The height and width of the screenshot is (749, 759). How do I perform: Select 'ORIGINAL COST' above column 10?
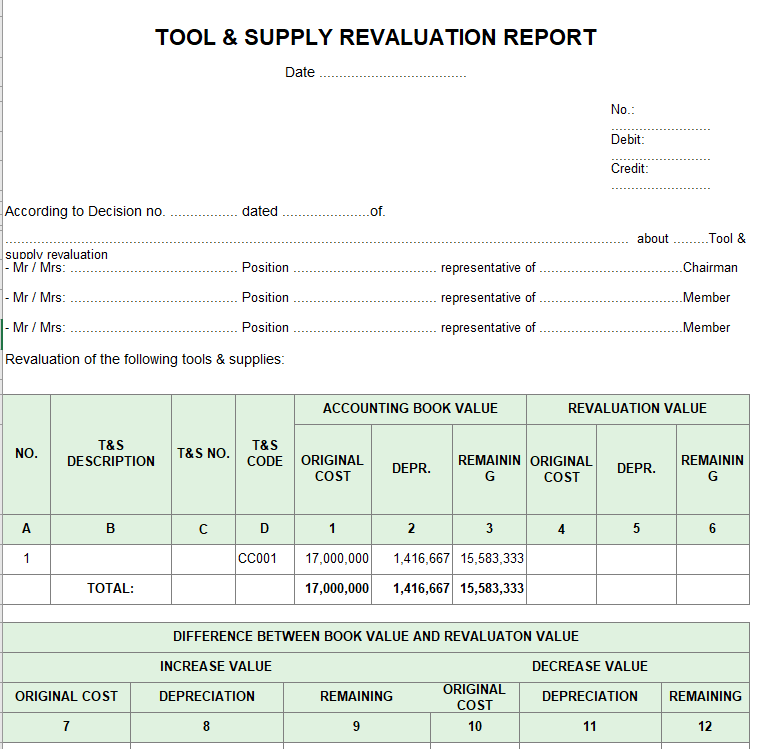coord(474,697)
